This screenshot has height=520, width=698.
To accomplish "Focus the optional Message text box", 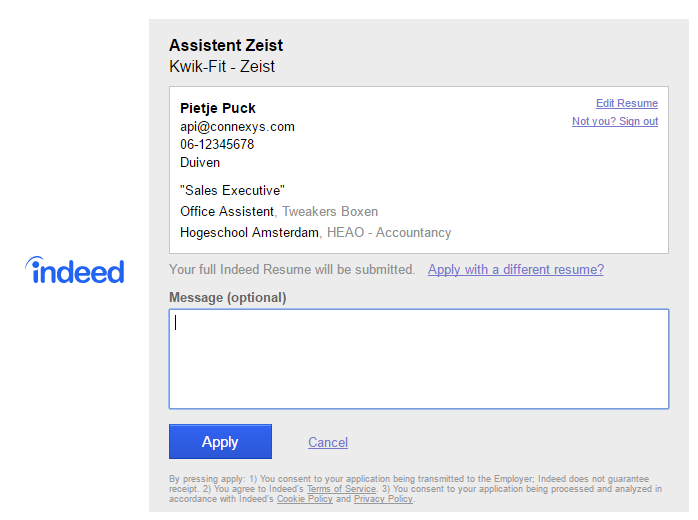I will 419,359.
